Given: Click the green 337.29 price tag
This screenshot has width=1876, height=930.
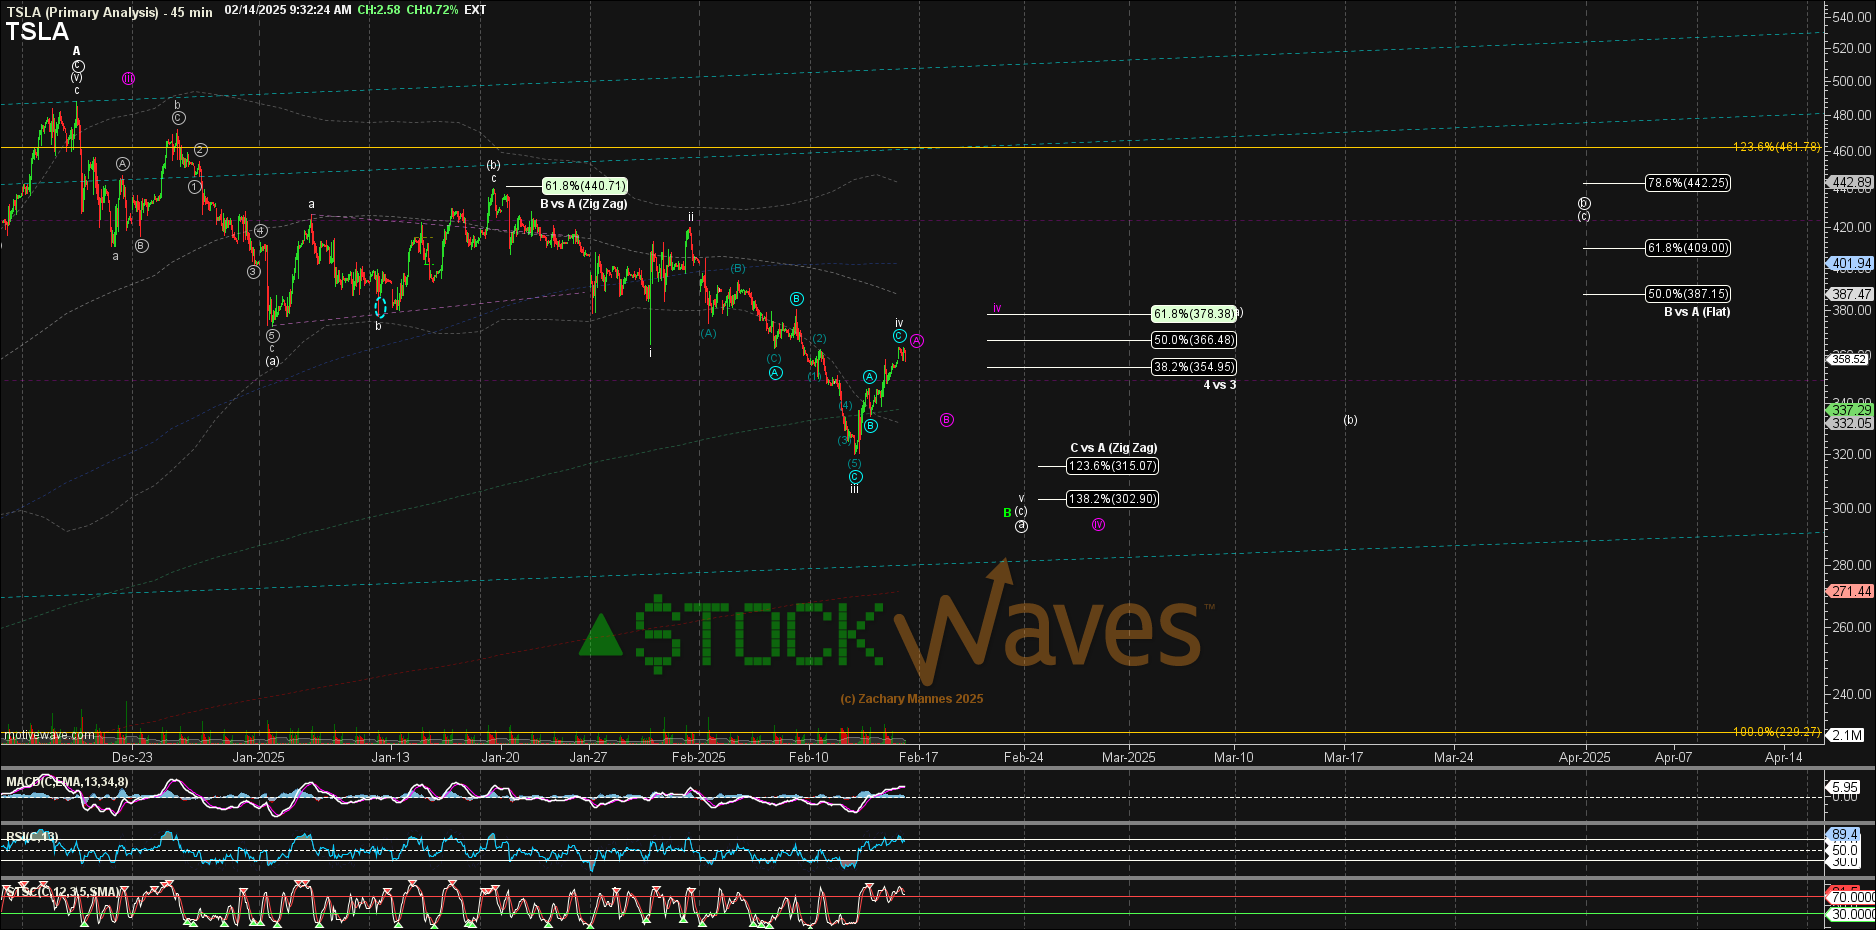Looking at the screenshot, I should click(x=1851, y=410).
